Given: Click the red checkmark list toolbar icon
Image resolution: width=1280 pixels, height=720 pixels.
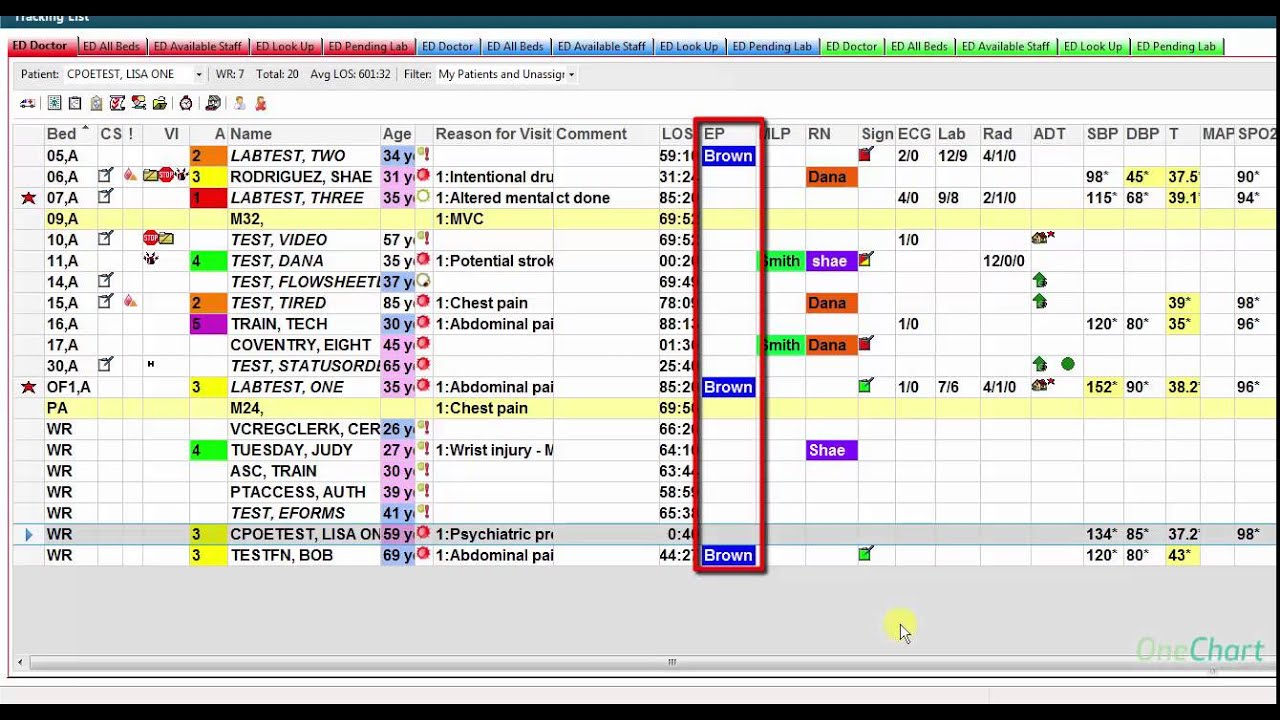Looking at the screenshot, I should click(x=117, y=103).
